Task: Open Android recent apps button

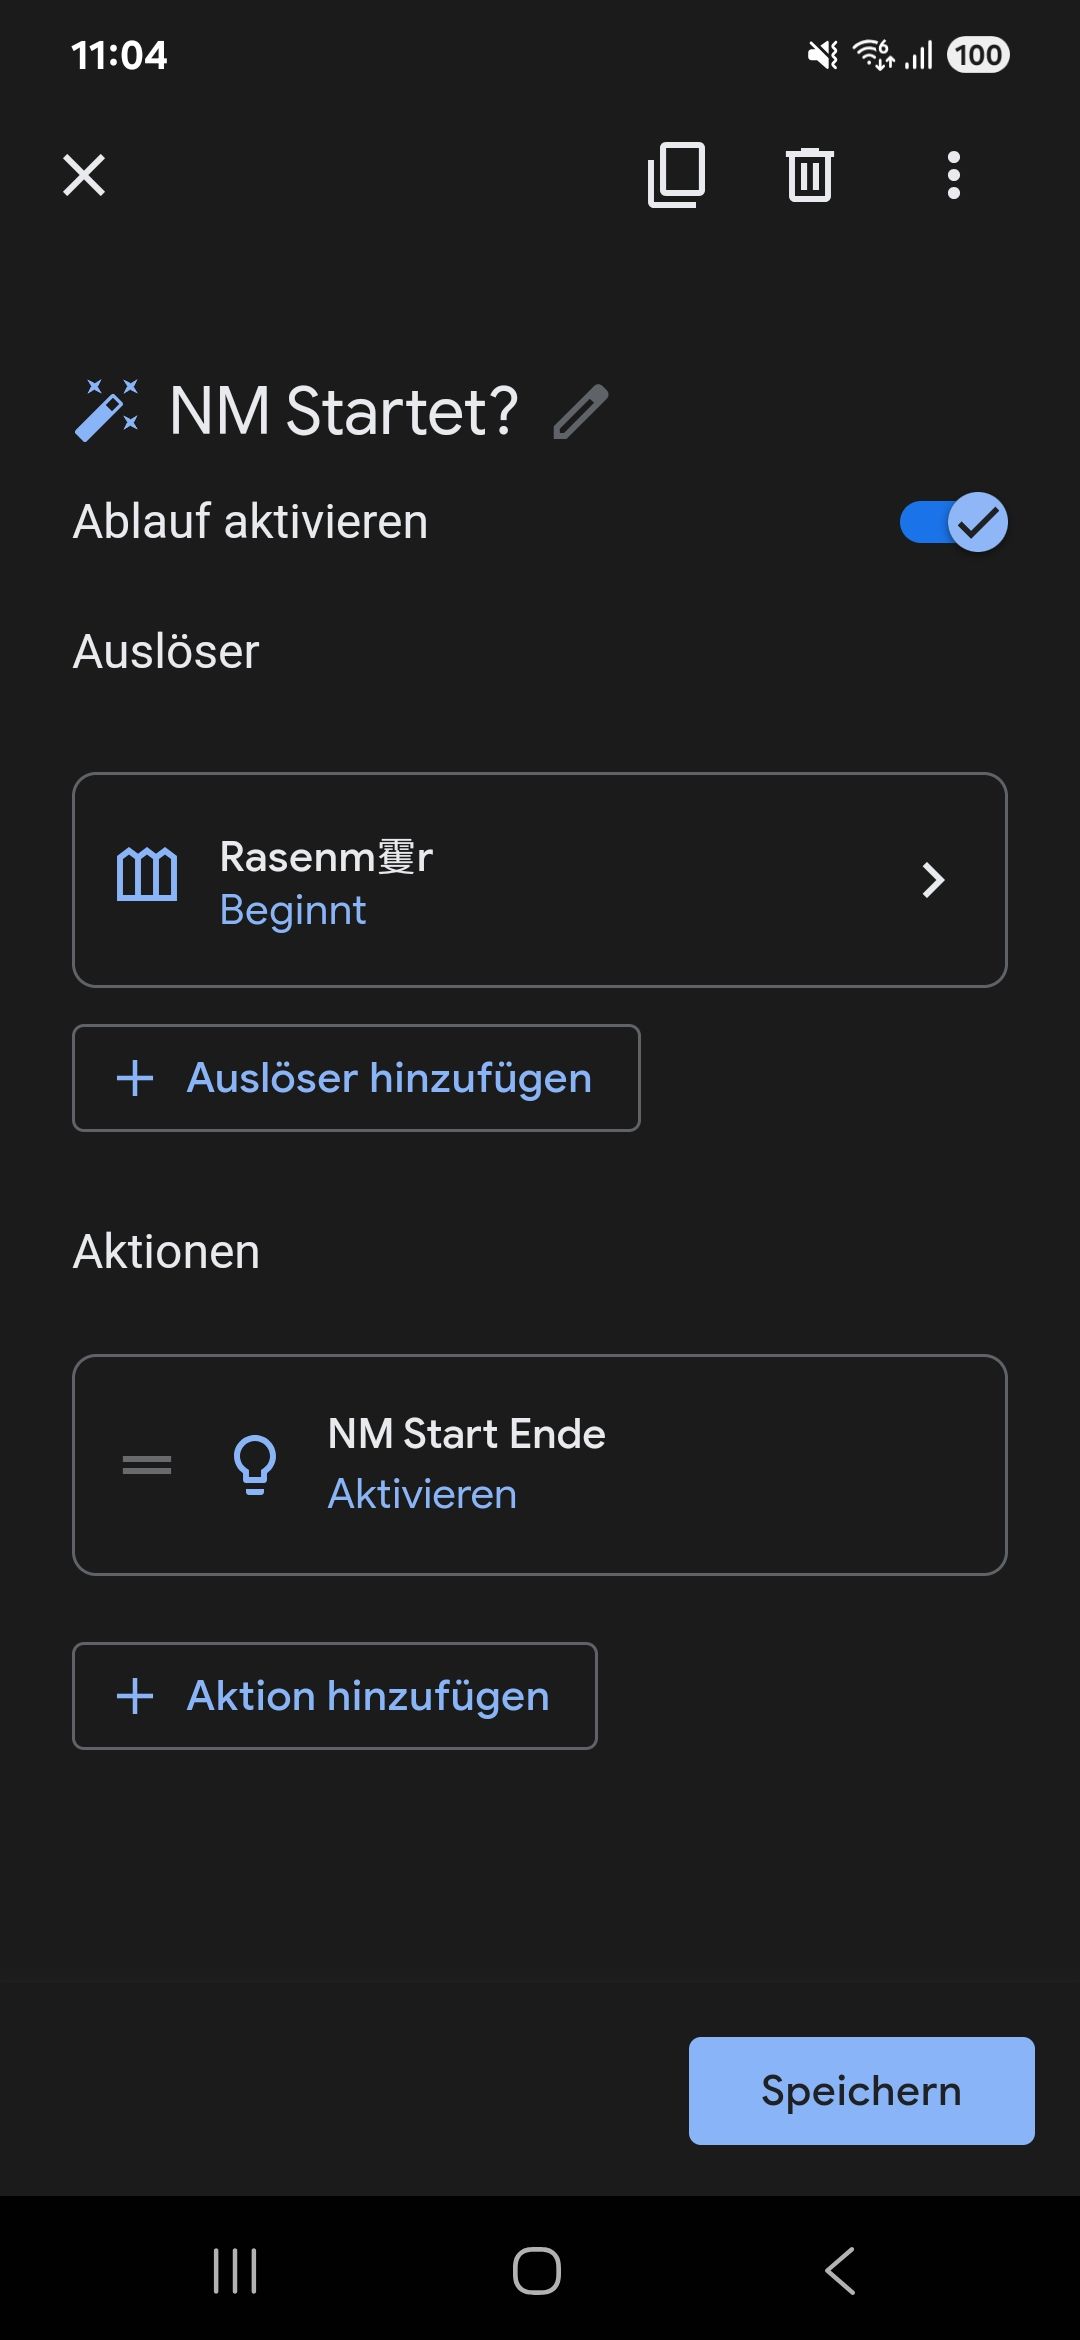Action: [236, 2270]
